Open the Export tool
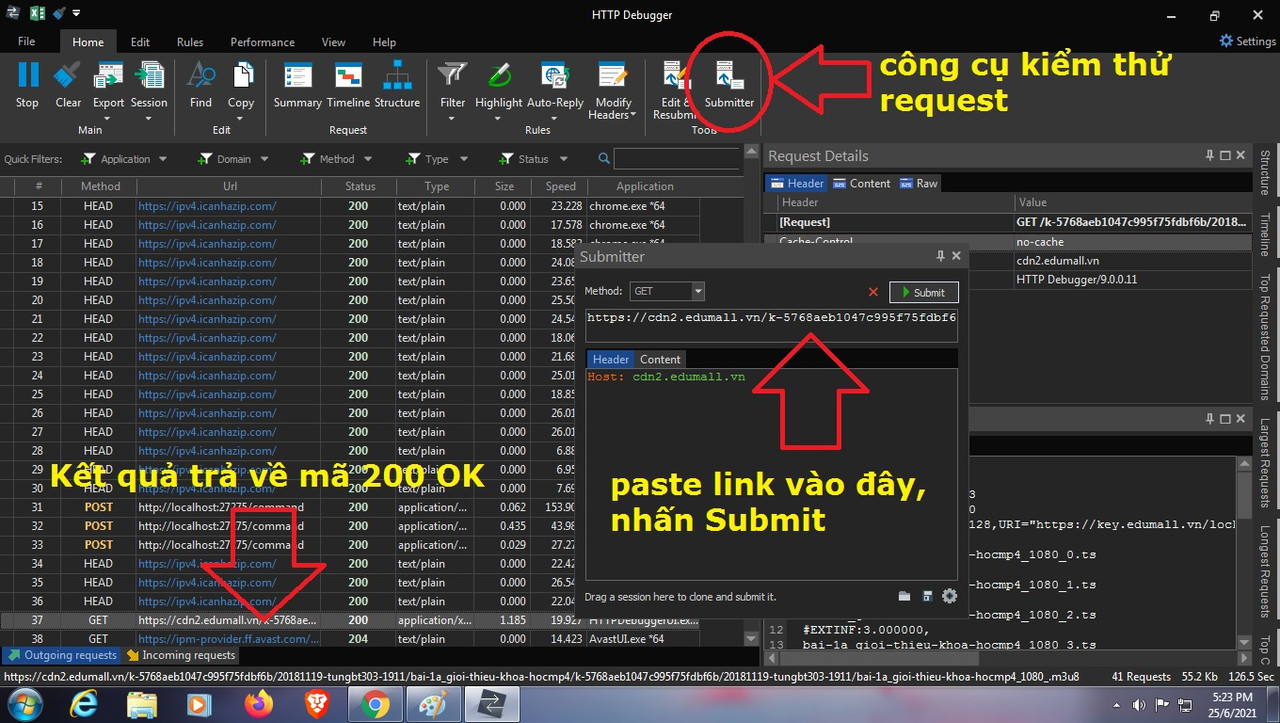Viewport: 1280px width, 723px height. pyautogui.click(x=108, y=84)
